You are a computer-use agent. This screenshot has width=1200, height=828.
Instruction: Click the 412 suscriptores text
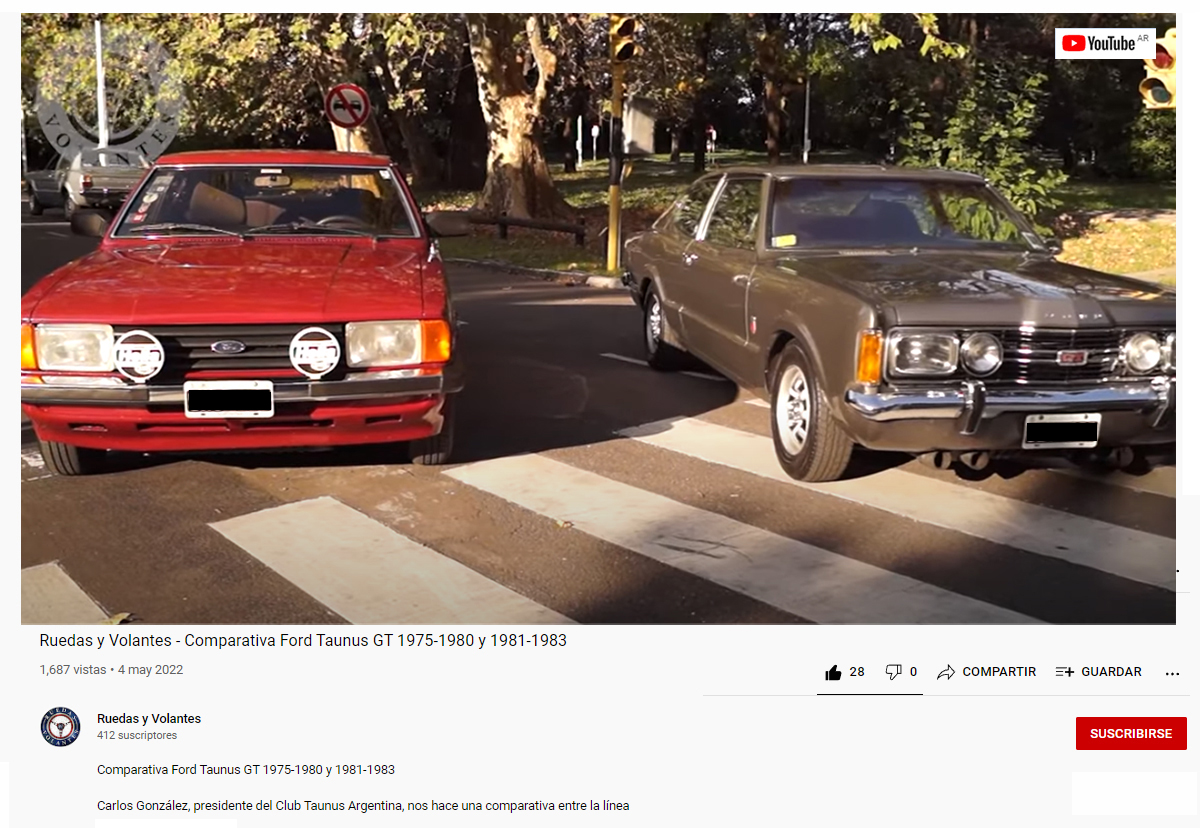pos(137,735)
